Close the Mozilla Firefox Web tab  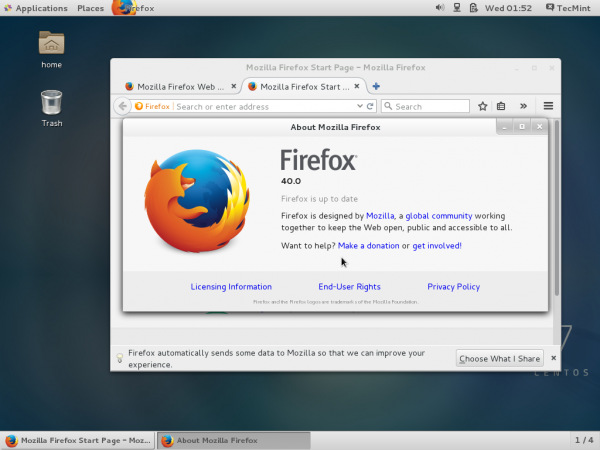point(233,86)
